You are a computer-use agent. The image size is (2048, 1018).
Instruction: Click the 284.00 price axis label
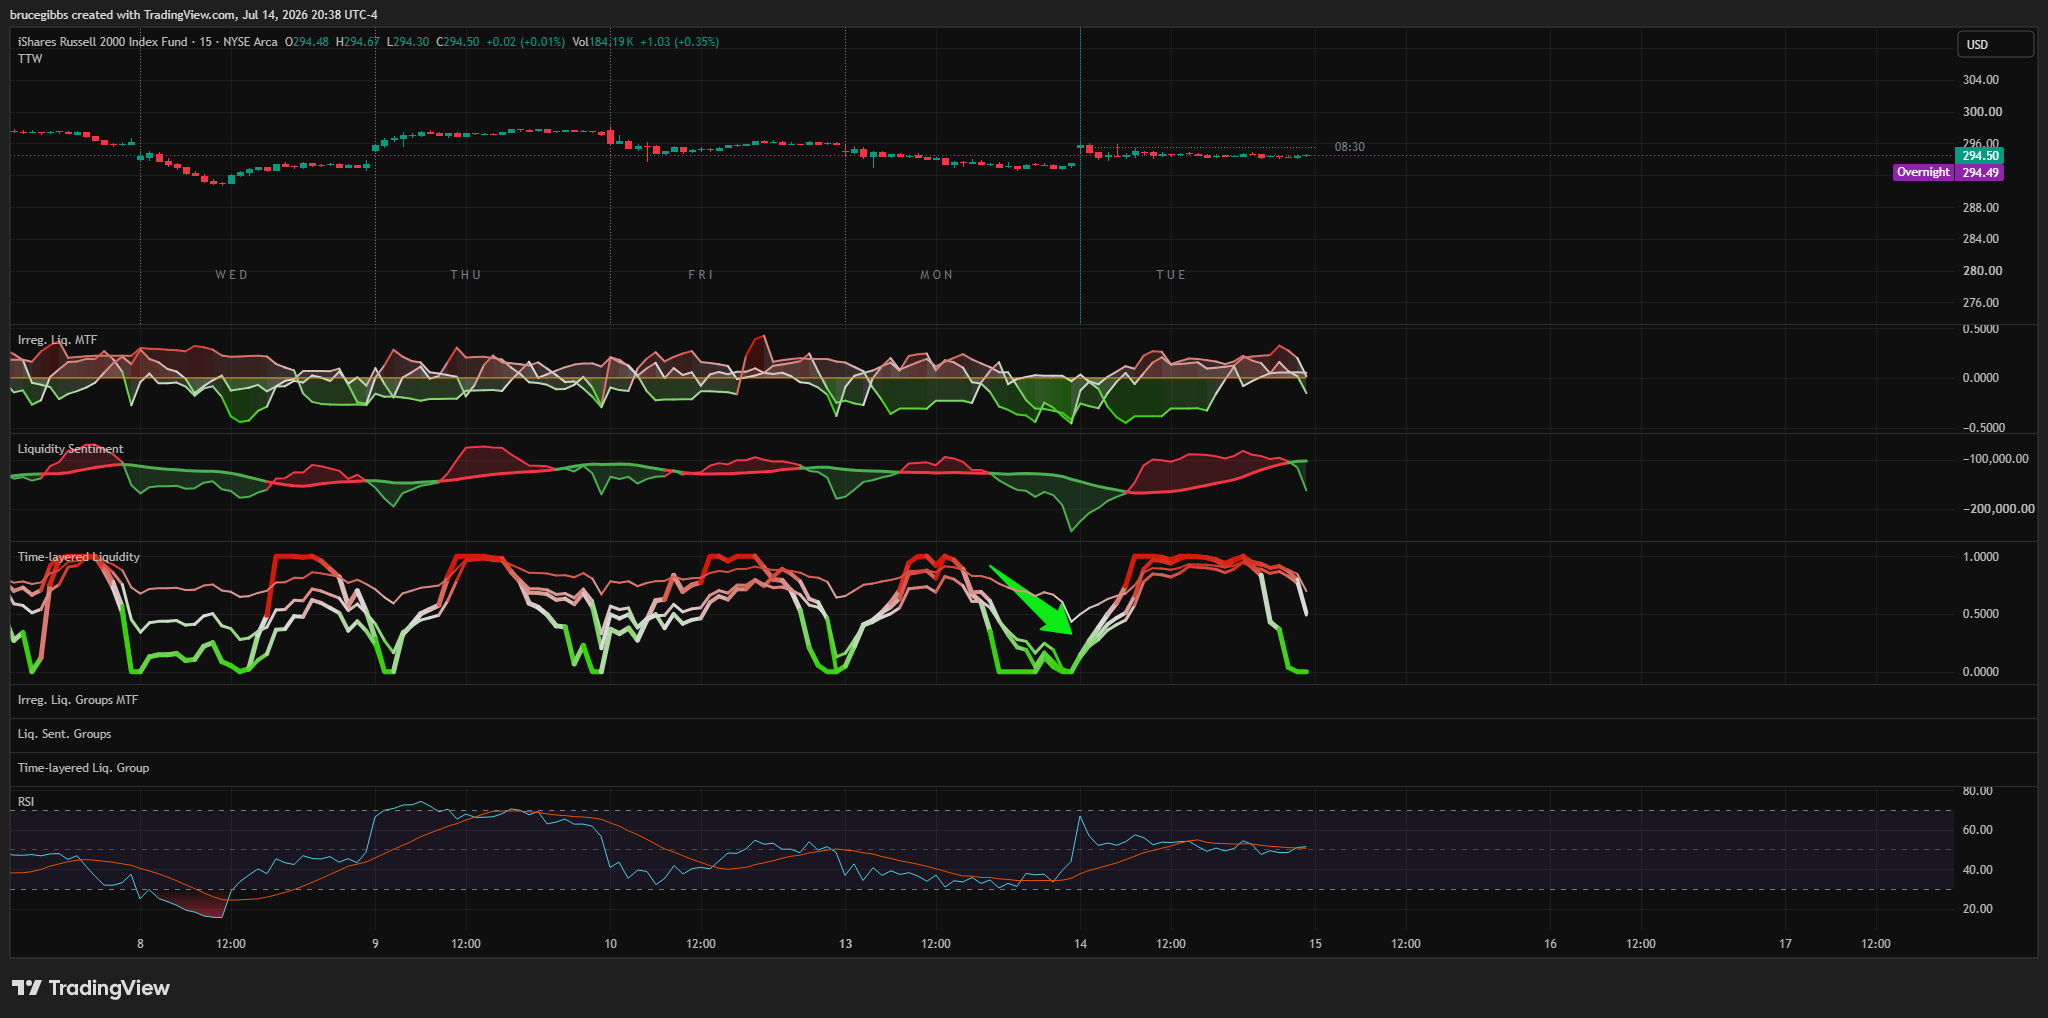click(1981, 239)
